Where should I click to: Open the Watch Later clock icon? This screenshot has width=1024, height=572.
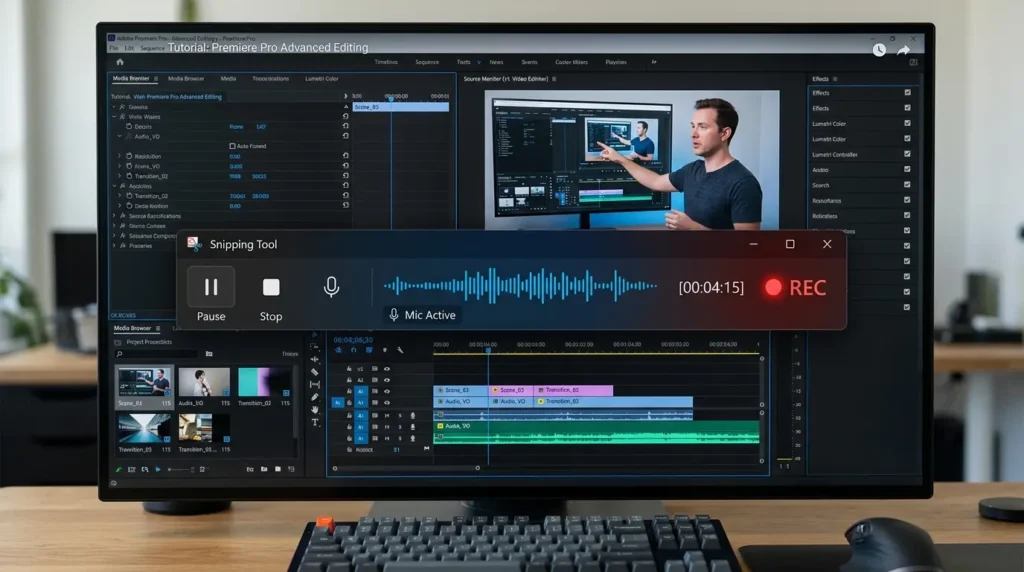pos(879,50)
